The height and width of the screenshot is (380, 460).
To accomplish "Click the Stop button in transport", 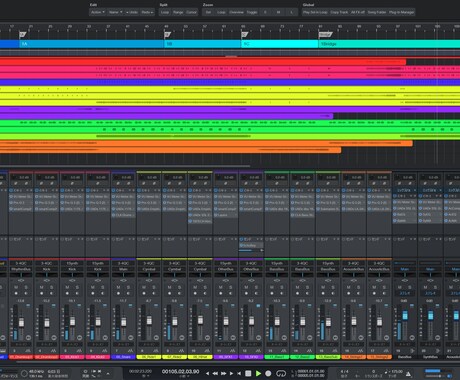I will click(248, 373).
